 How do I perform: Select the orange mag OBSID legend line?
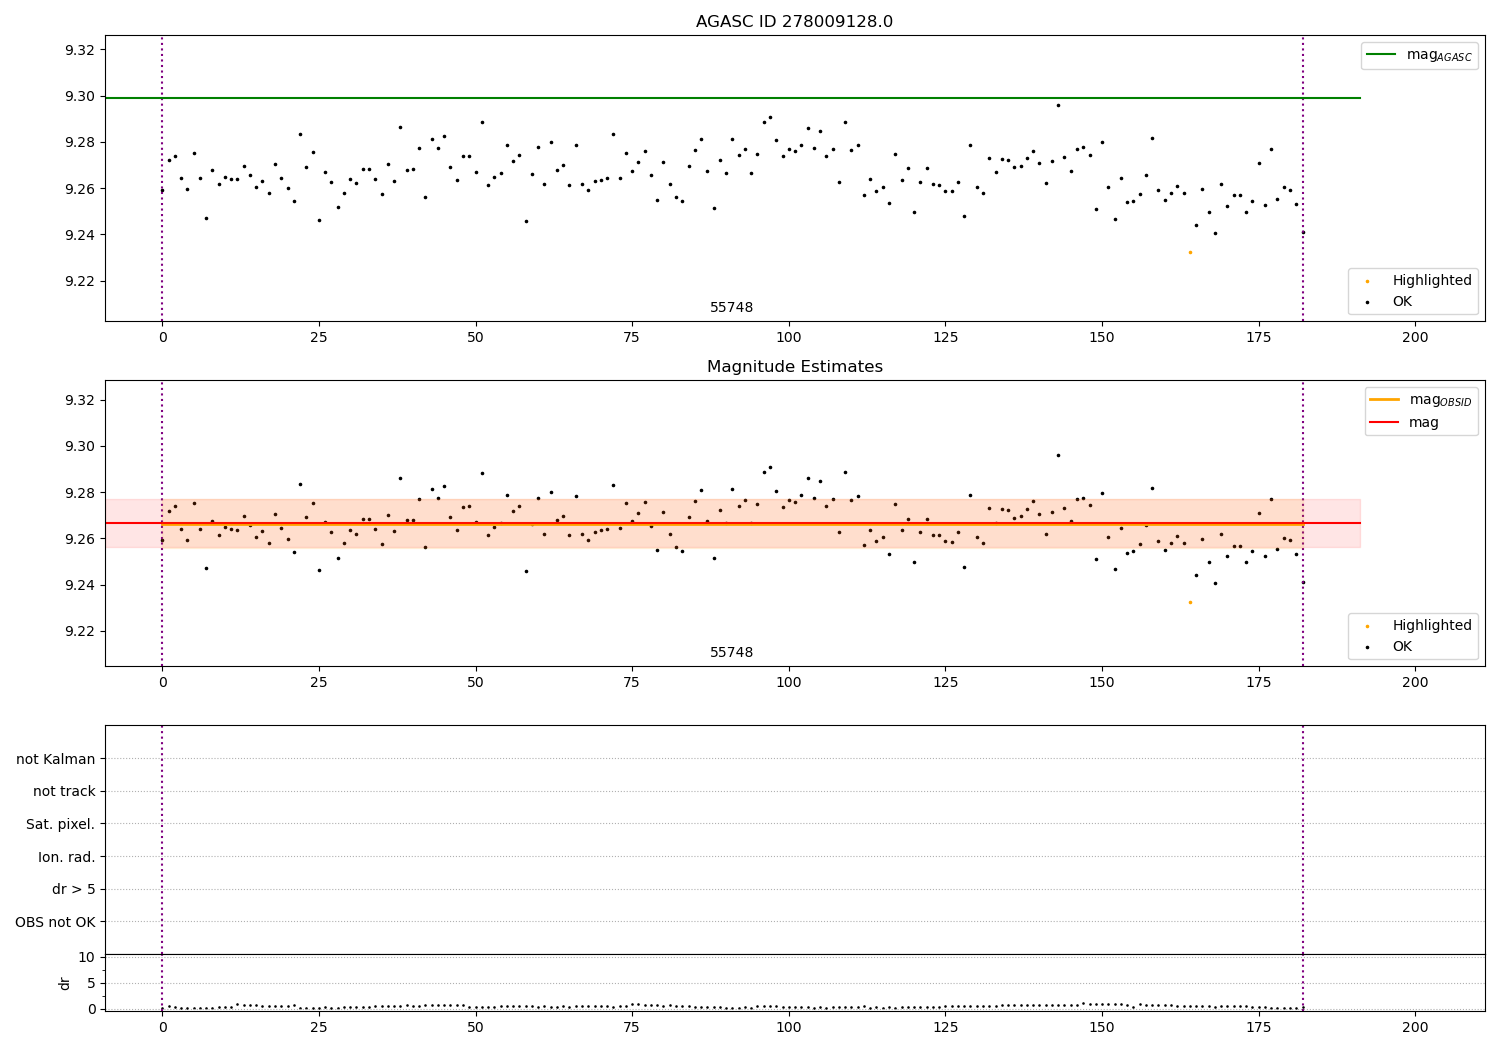tap(1384, 400)
